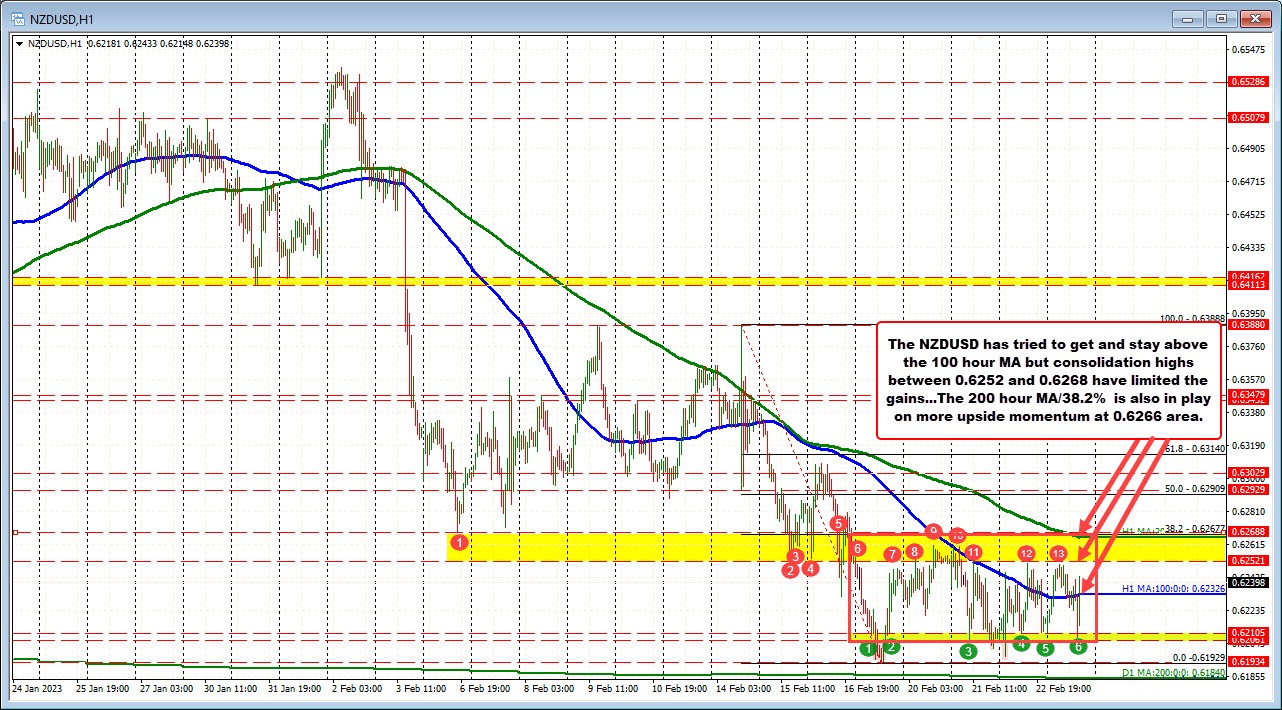
Task: Select the 0.63880 red price label
Action: pyautogui.click(x=1248, y=325)
